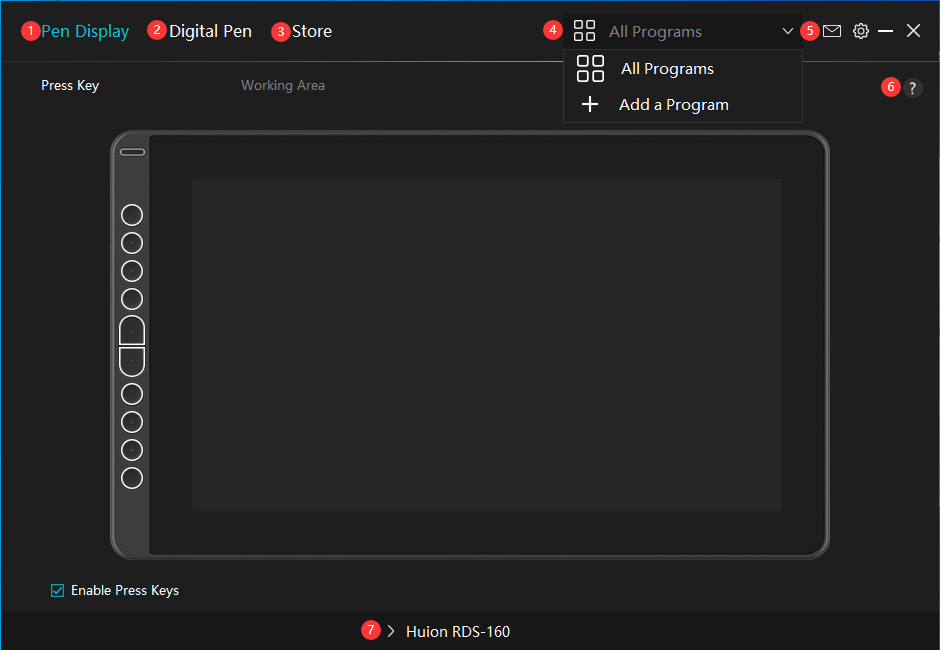The height and width of the screenshot is (650, 940).
Task: Click the tablet screen display area
Action: (x=487, y=345)
